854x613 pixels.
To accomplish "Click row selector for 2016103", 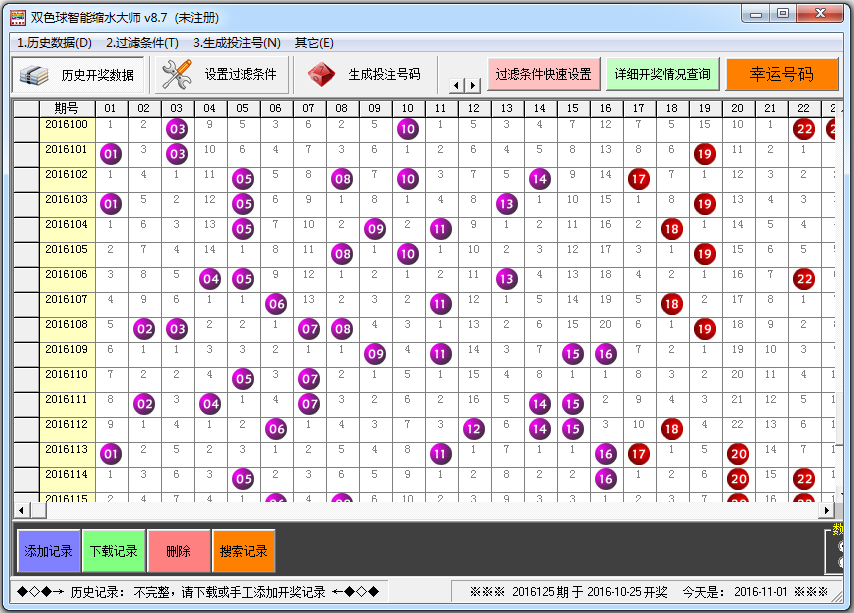I will point(26,204).
